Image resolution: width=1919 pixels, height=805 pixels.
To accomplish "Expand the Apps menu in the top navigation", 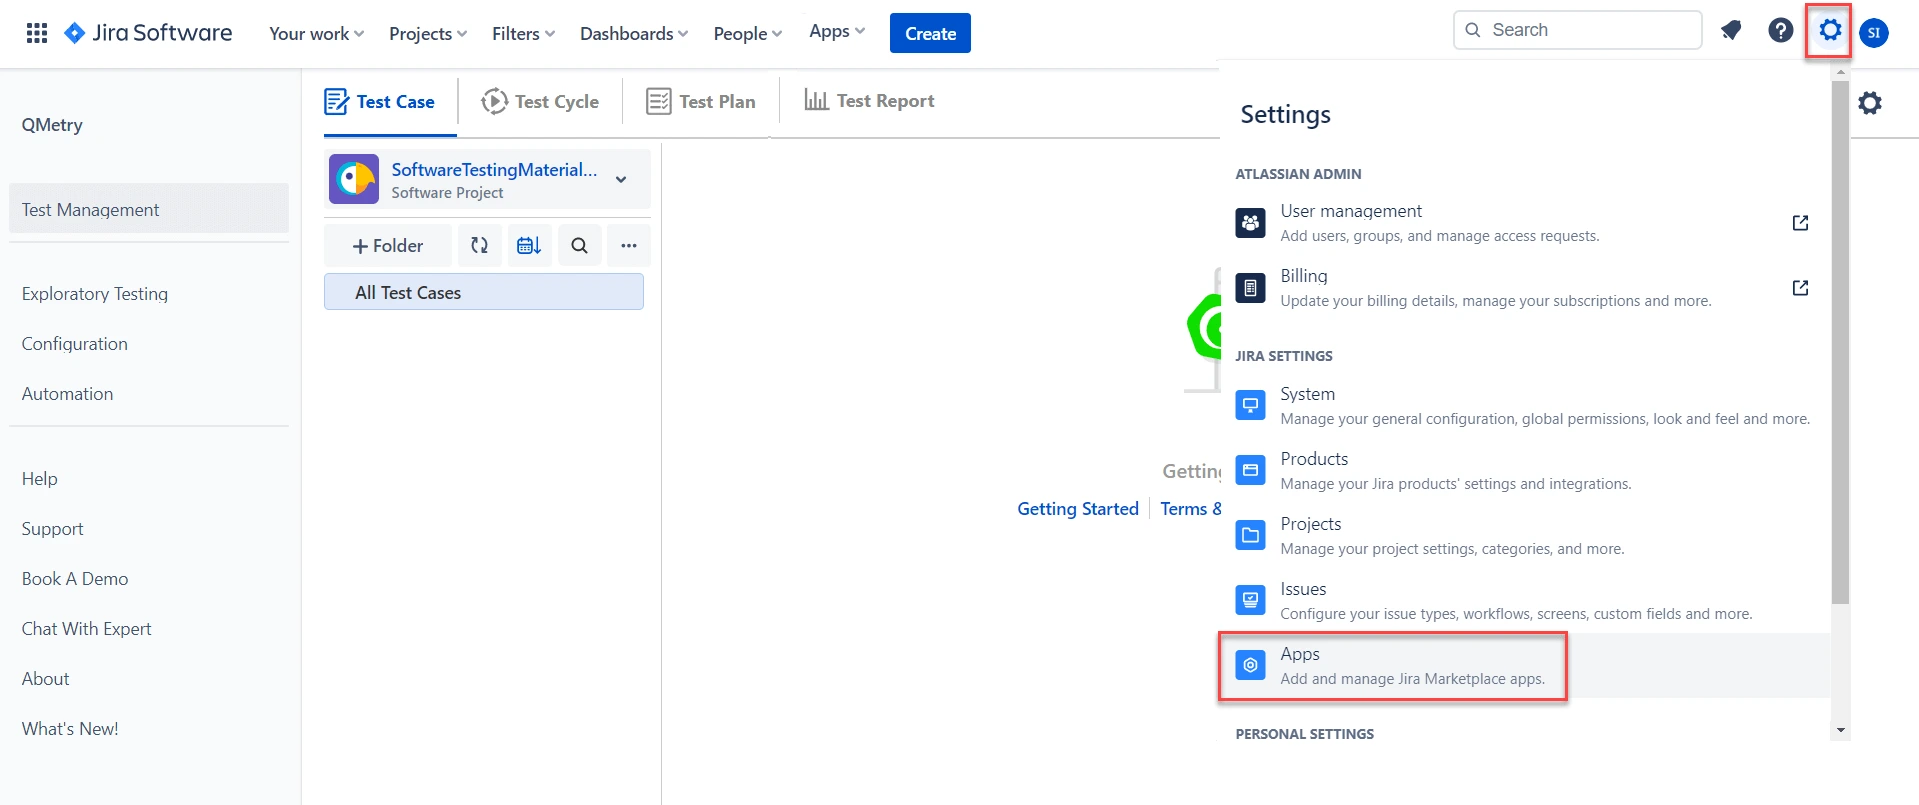I will 837,31.
